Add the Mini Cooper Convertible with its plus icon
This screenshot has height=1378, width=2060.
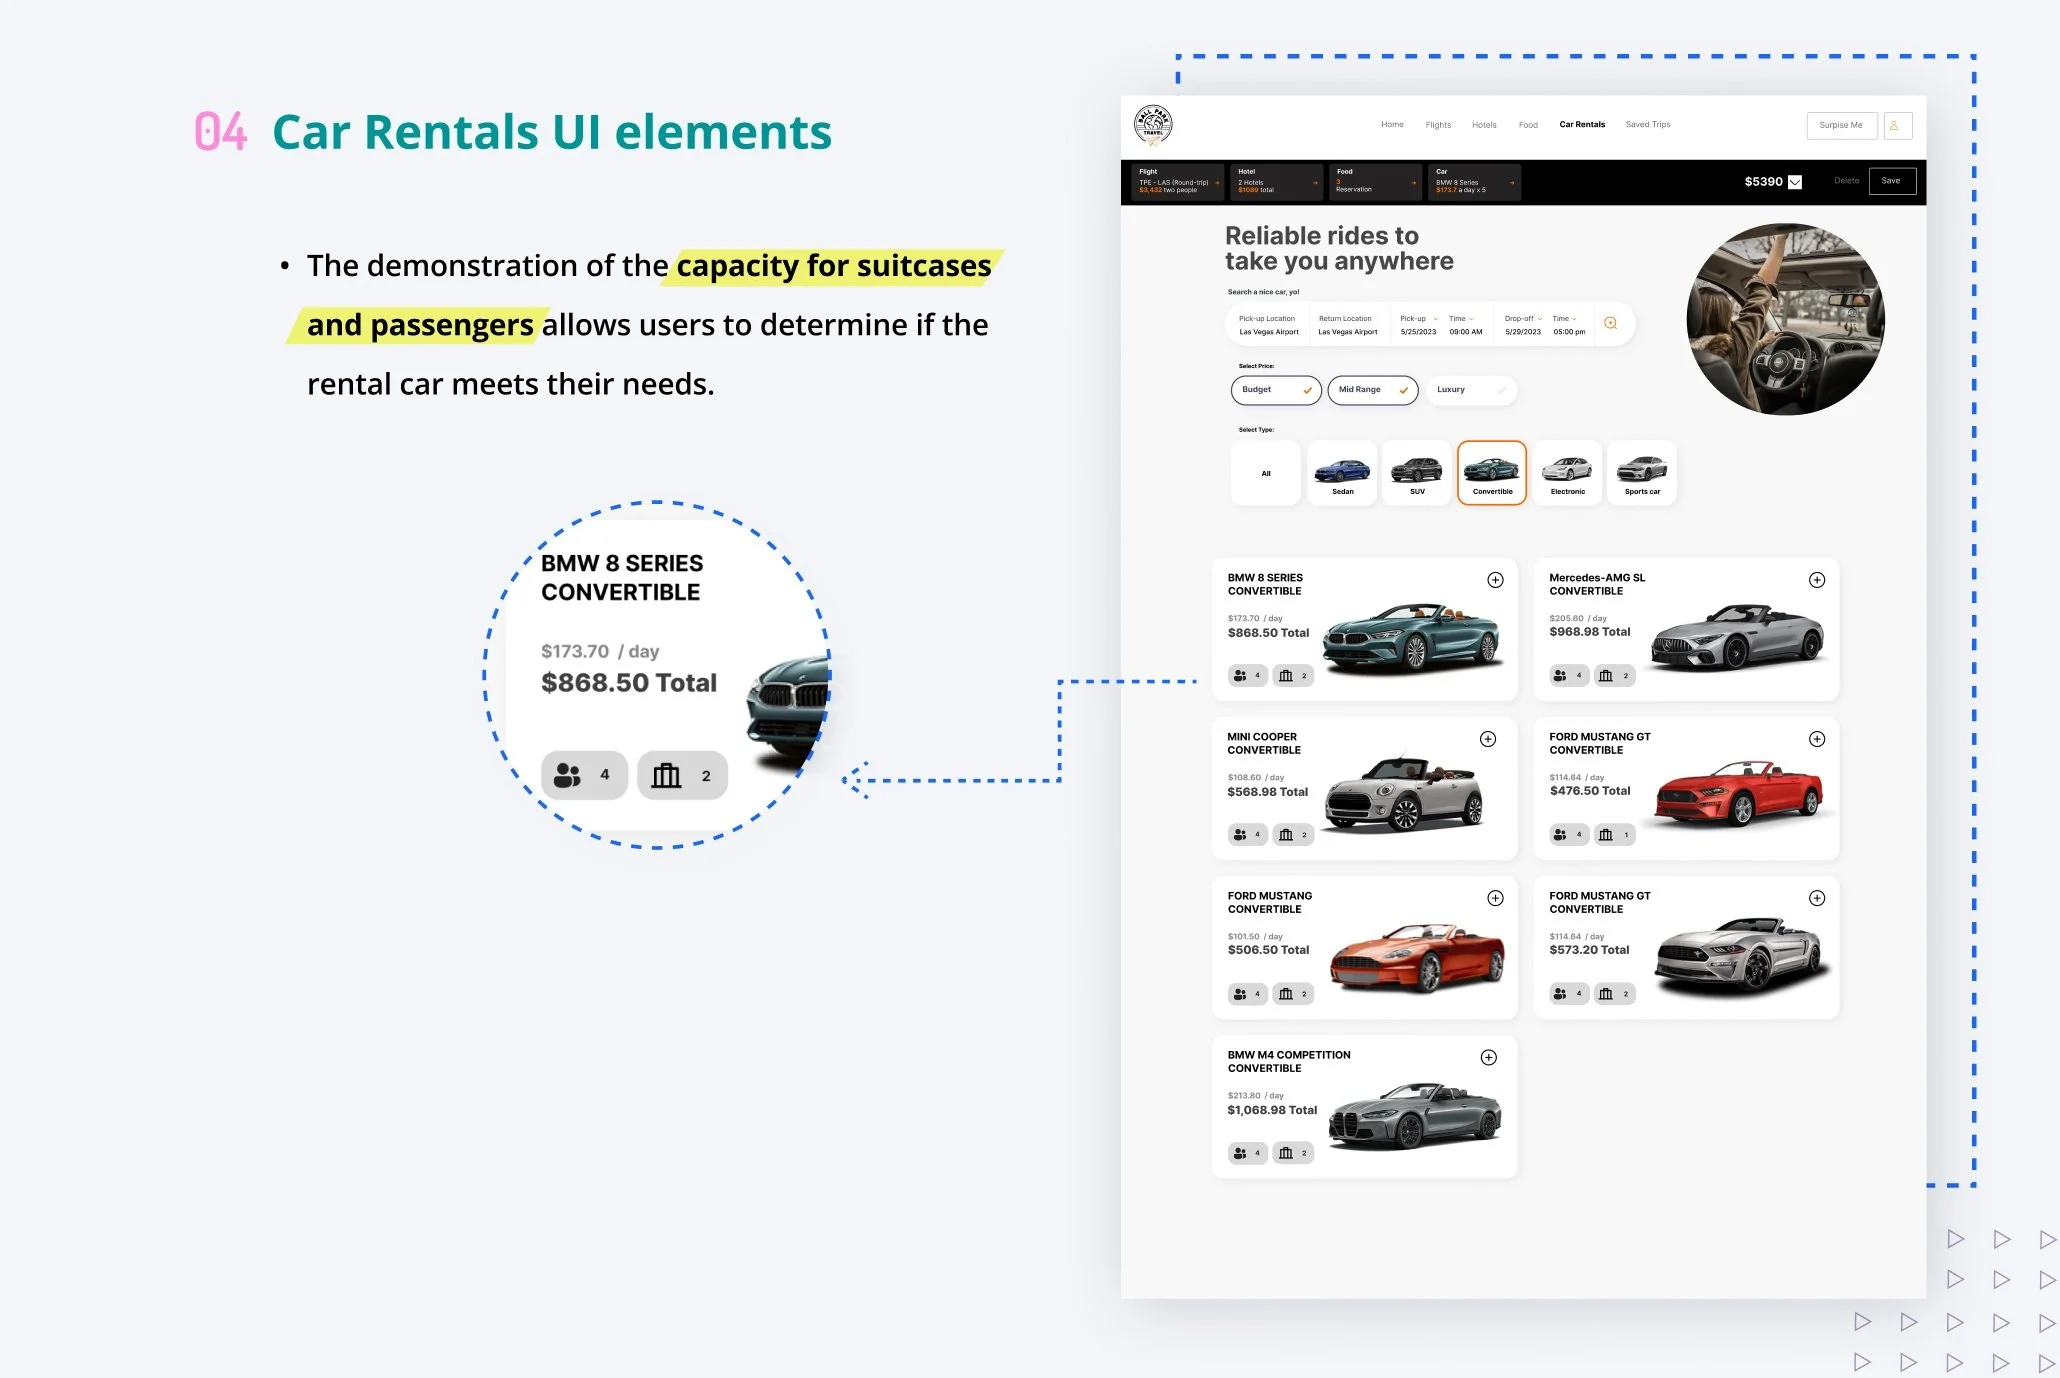coord(1488,739)
